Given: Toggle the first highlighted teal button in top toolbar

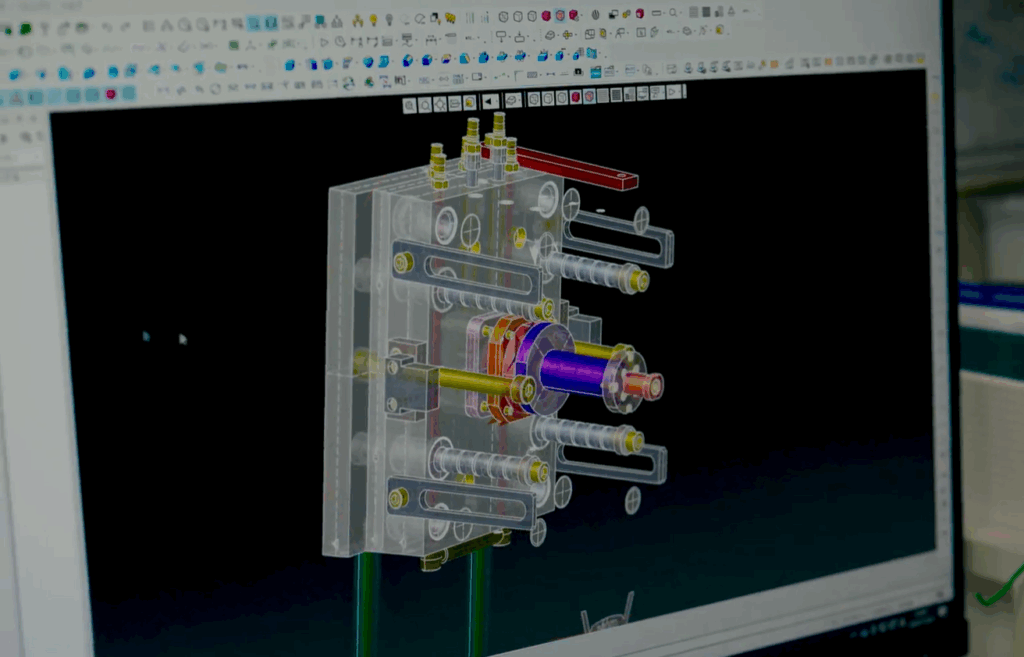Looking at the screenshot, I should pos(254,23).
